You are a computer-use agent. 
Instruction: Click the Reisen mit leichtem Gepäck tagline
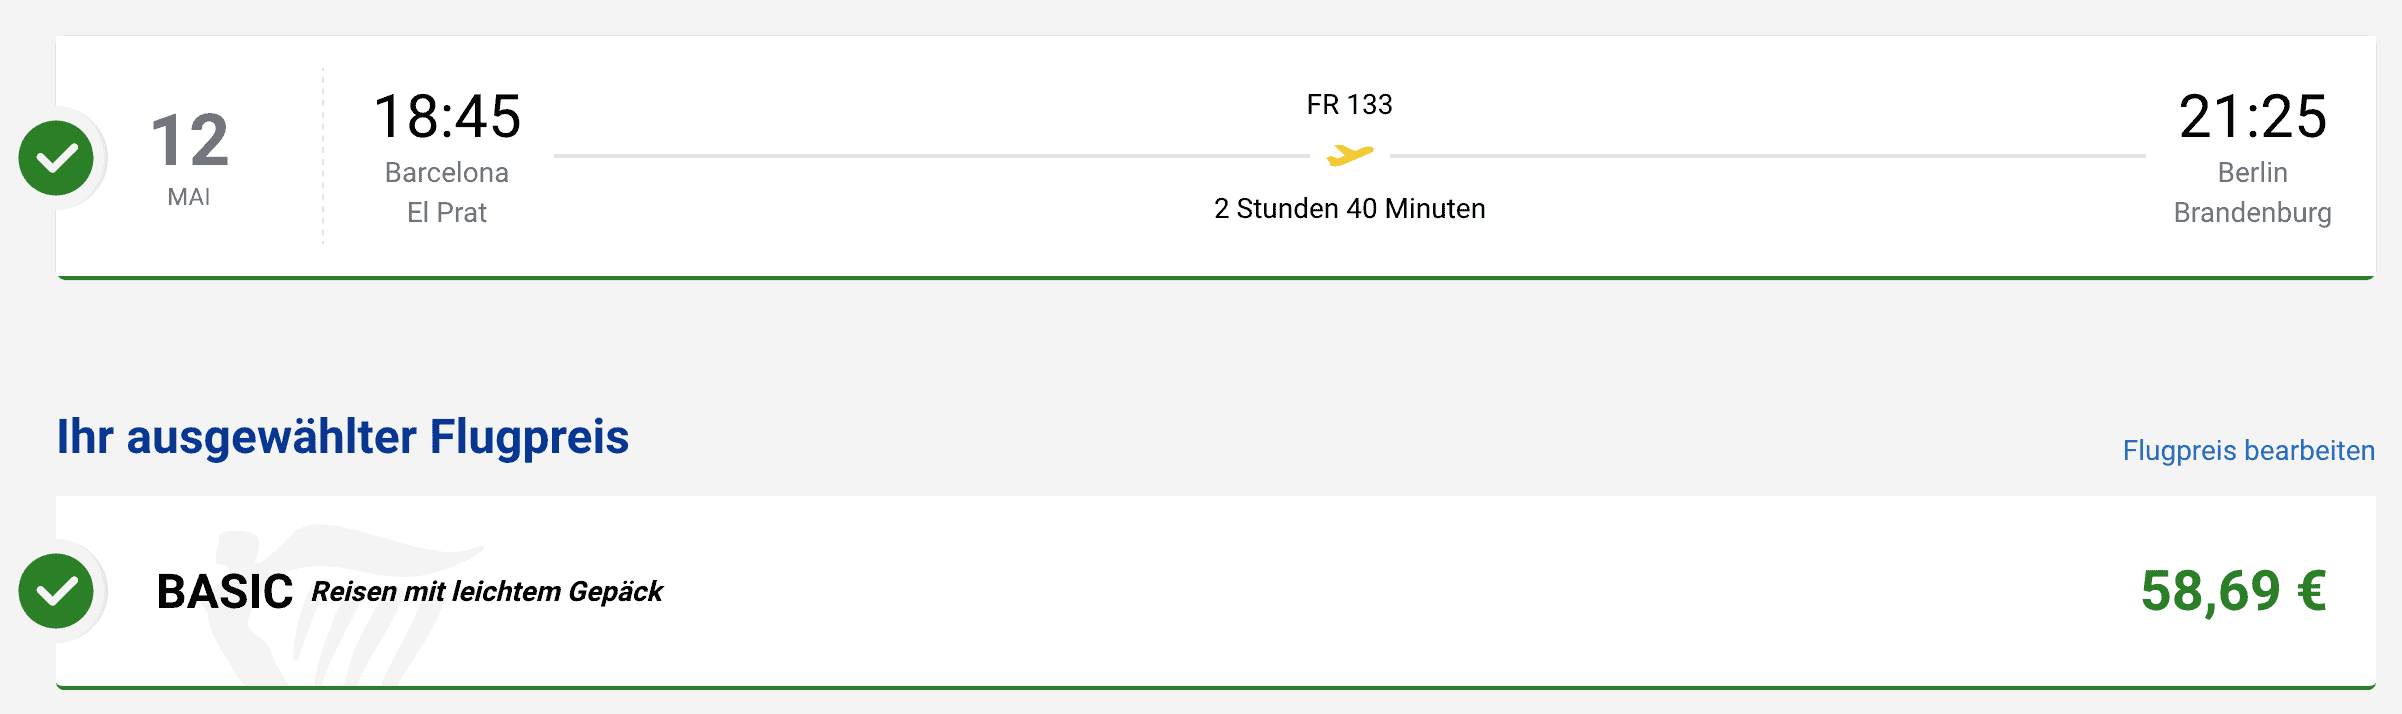[487, 592]
